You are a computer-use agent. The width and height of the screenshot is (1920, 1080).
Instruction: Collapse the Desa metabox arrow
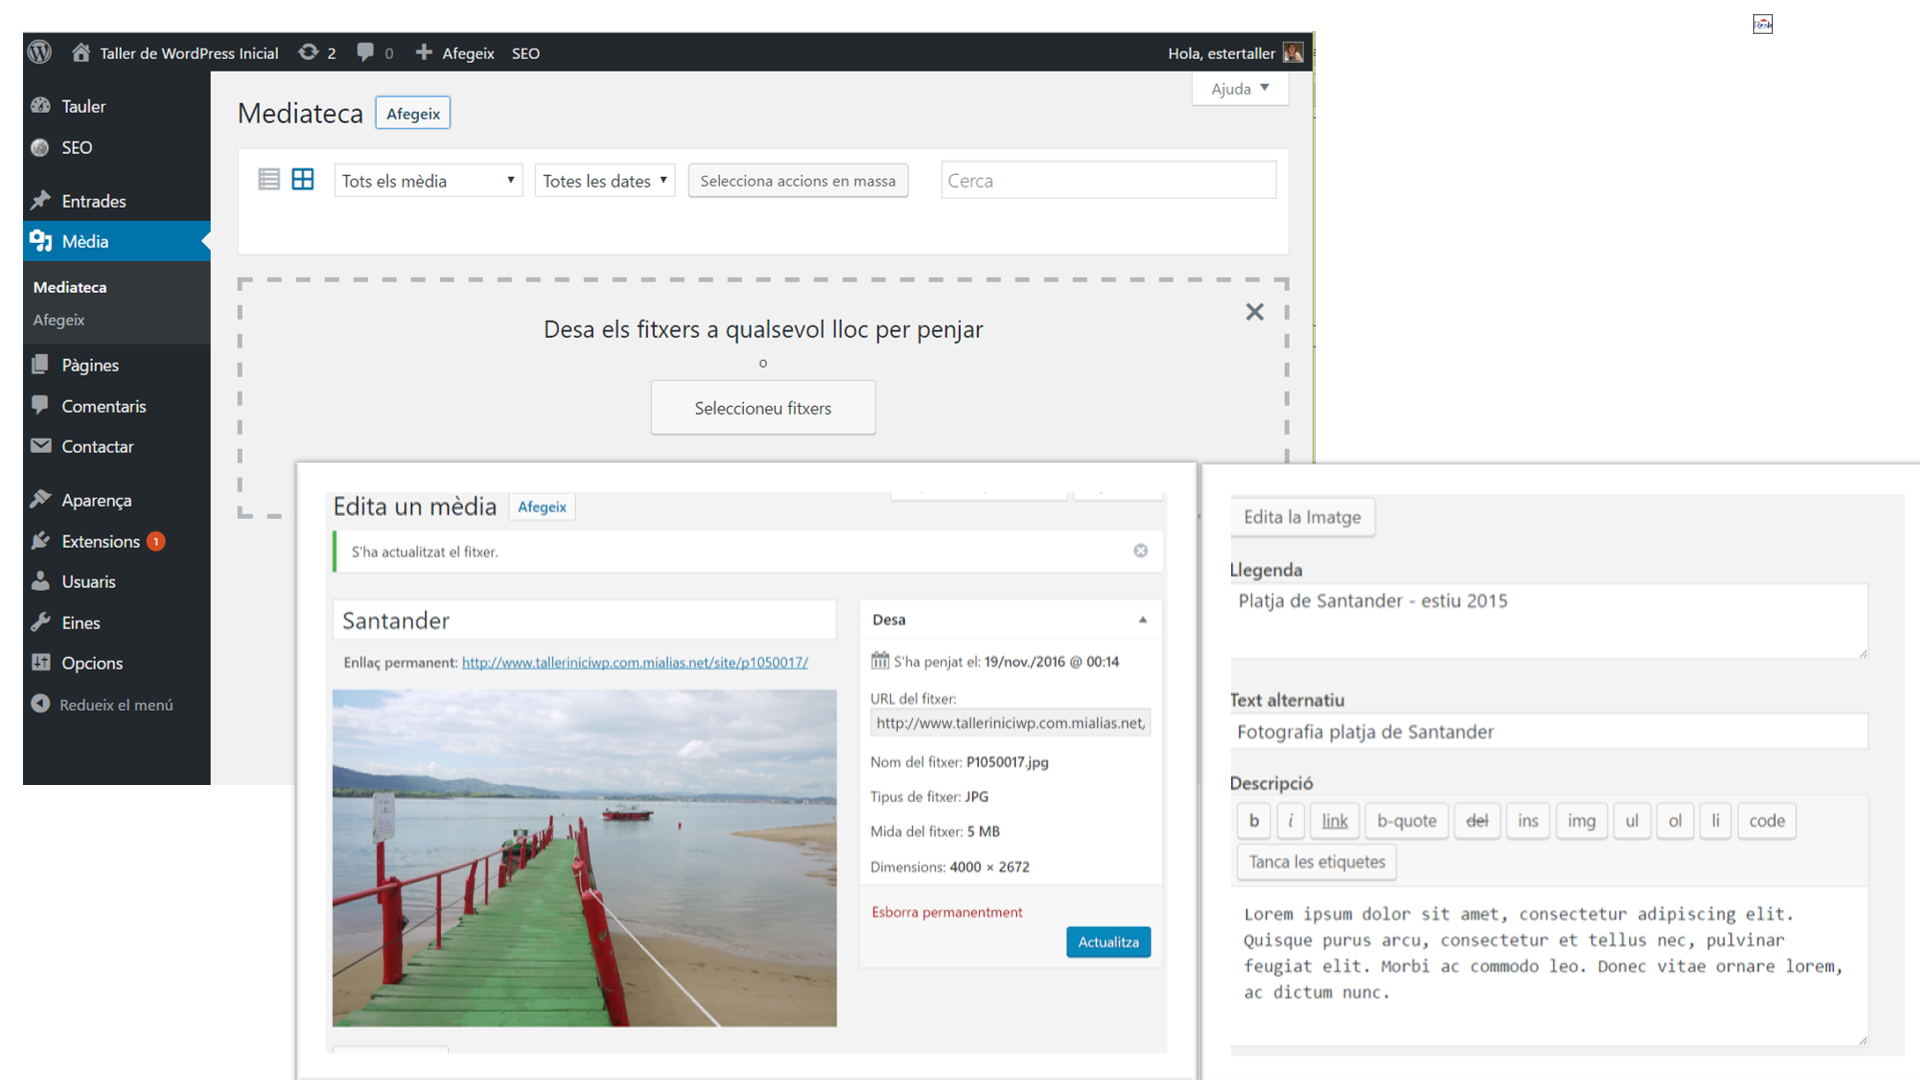pos(1142,620)
